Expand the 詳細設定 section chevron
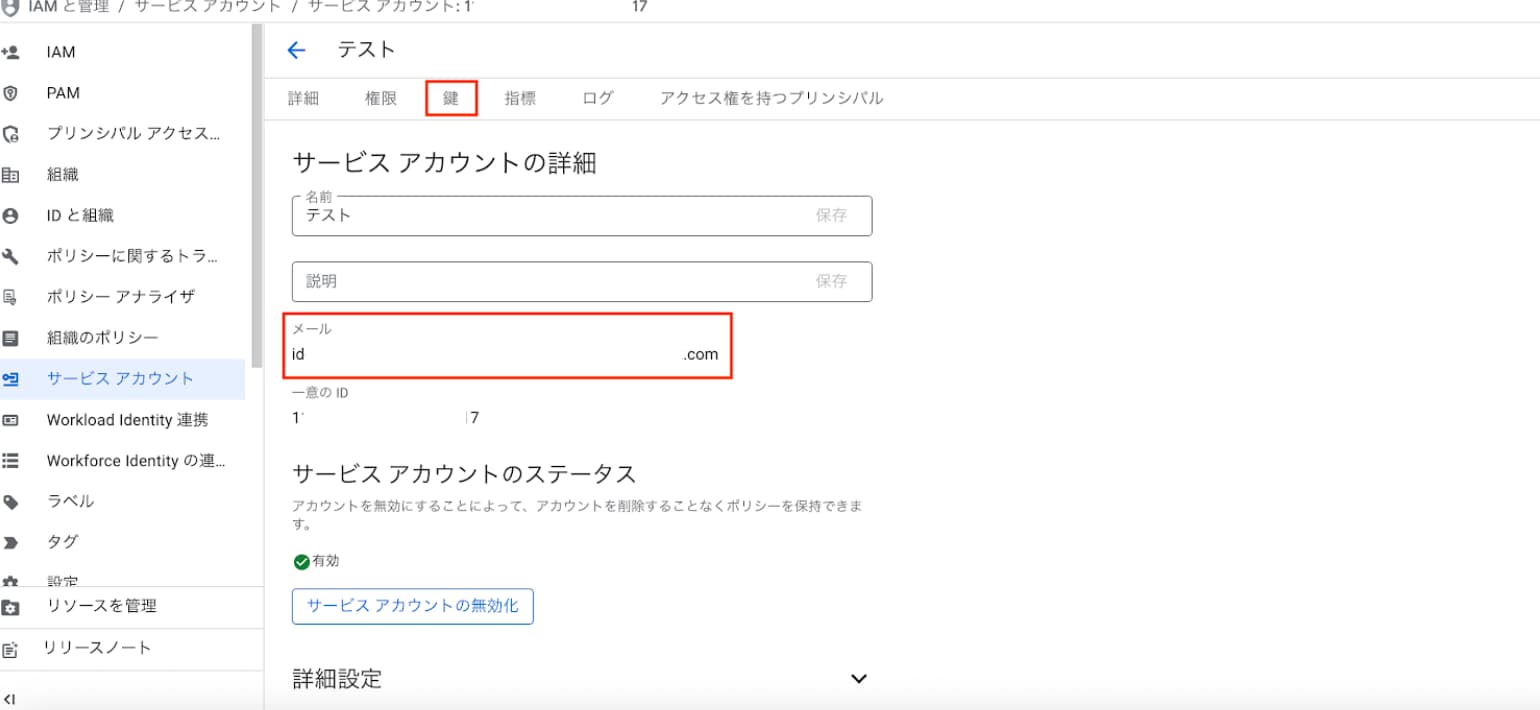The image size is (1540, 710). pyautogui.click(x=858, y=679)
